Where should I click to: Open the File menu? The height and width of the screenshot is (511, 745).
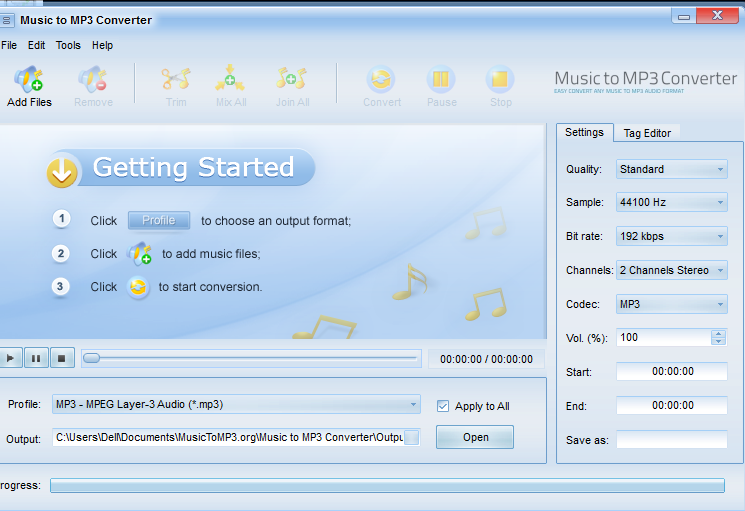pyautogui.click(x=9, y=45)
